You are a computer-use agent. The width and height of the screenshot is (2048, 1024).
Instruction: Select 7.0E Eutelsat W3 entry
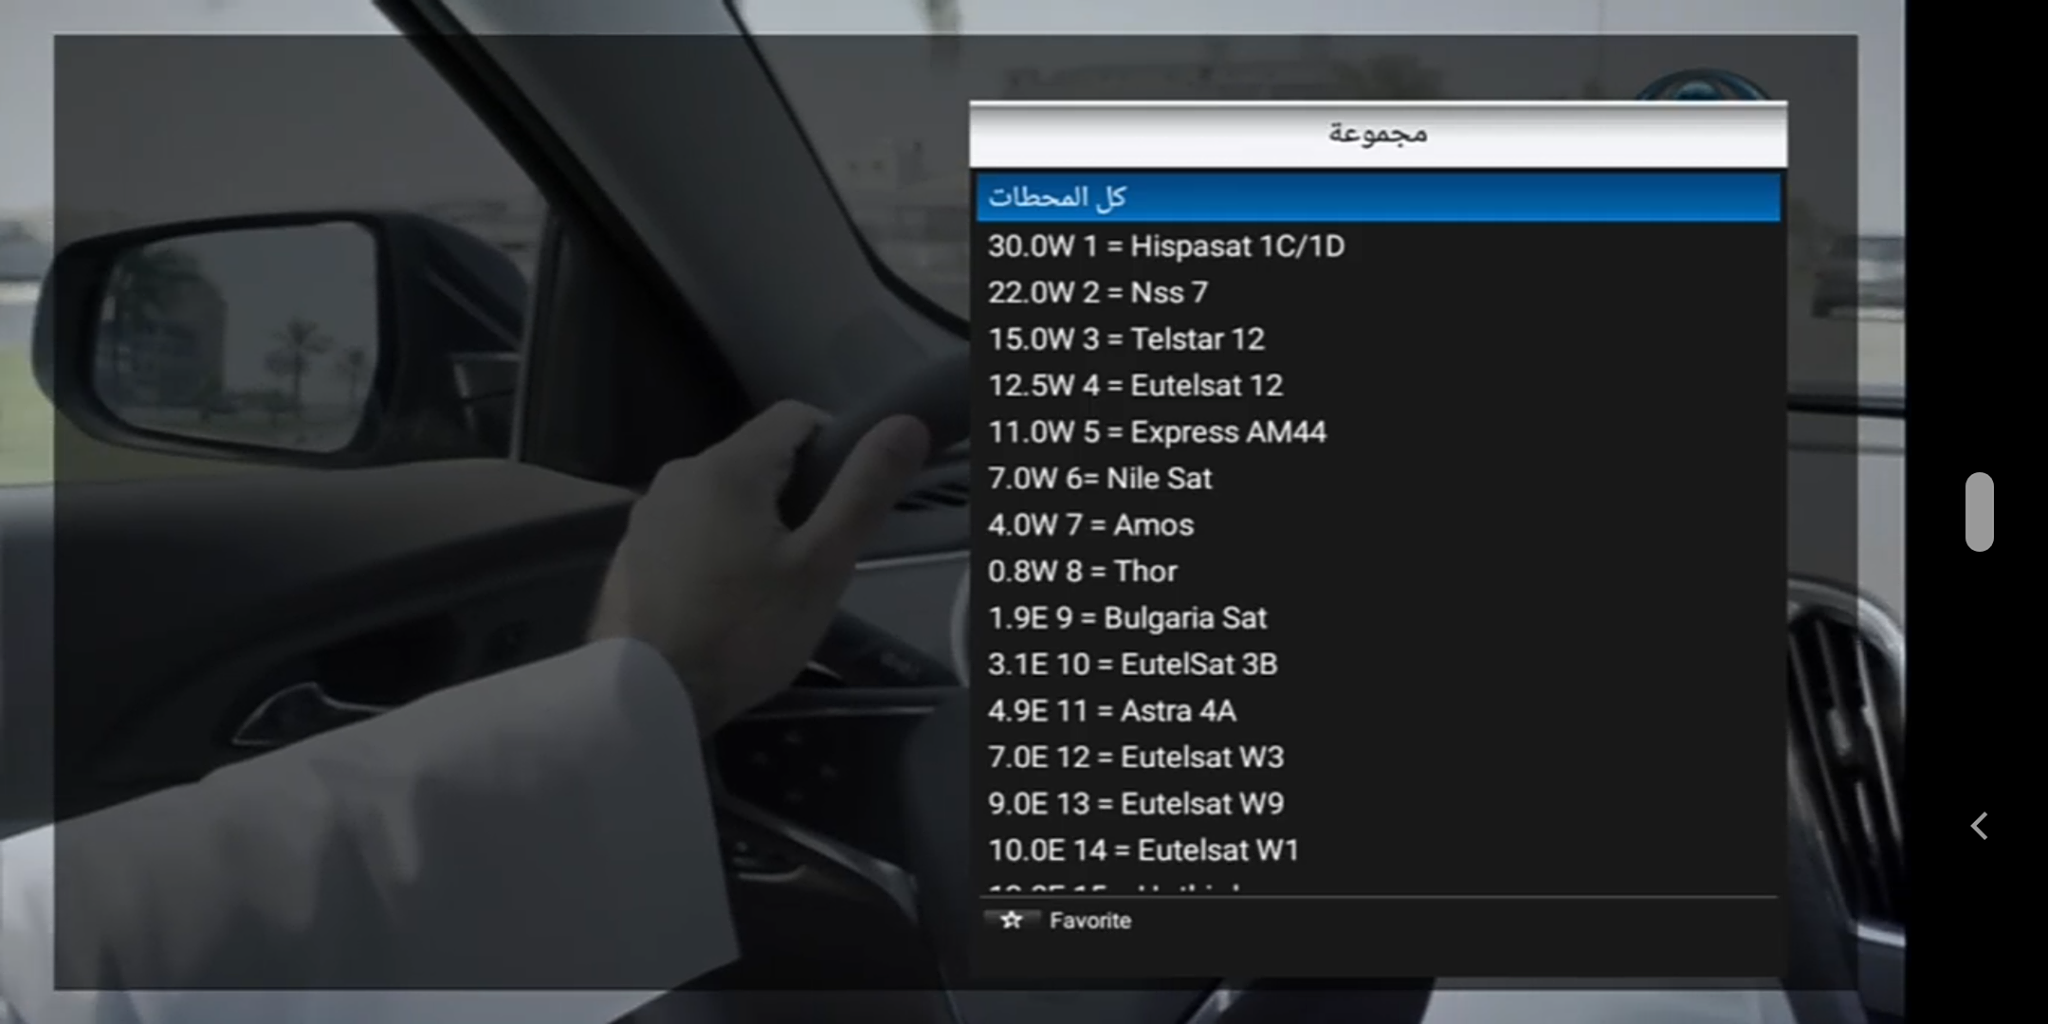click(1135, 757)
